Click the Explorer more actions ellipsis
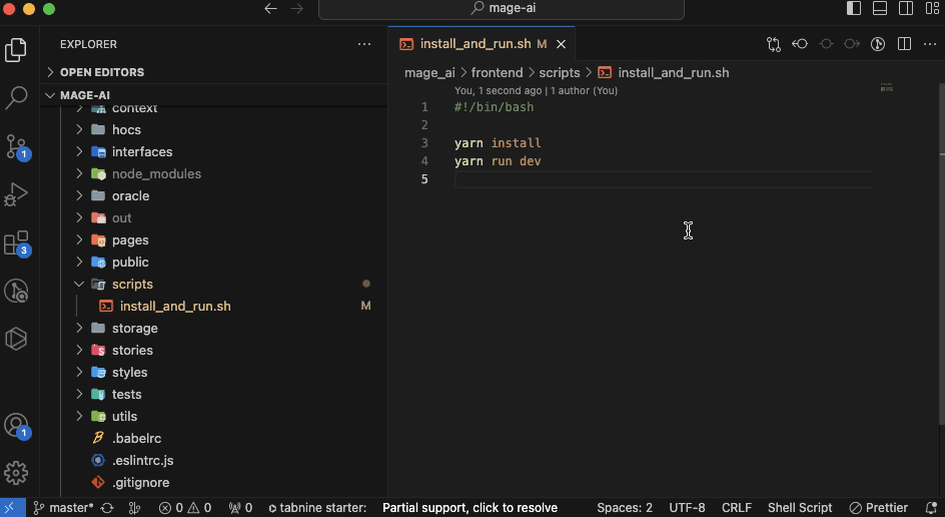 pos(364,44)
